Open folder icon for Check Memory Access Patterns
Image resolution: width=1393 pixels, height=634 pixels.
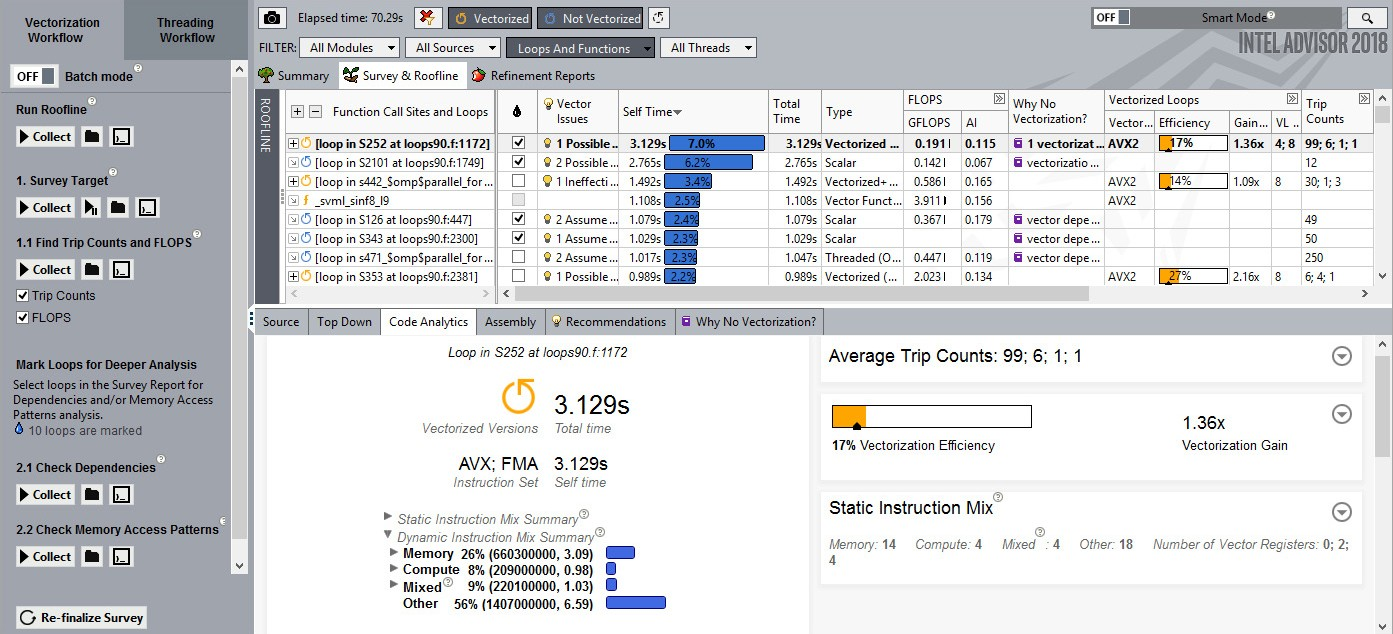click(x=92, y=557)
